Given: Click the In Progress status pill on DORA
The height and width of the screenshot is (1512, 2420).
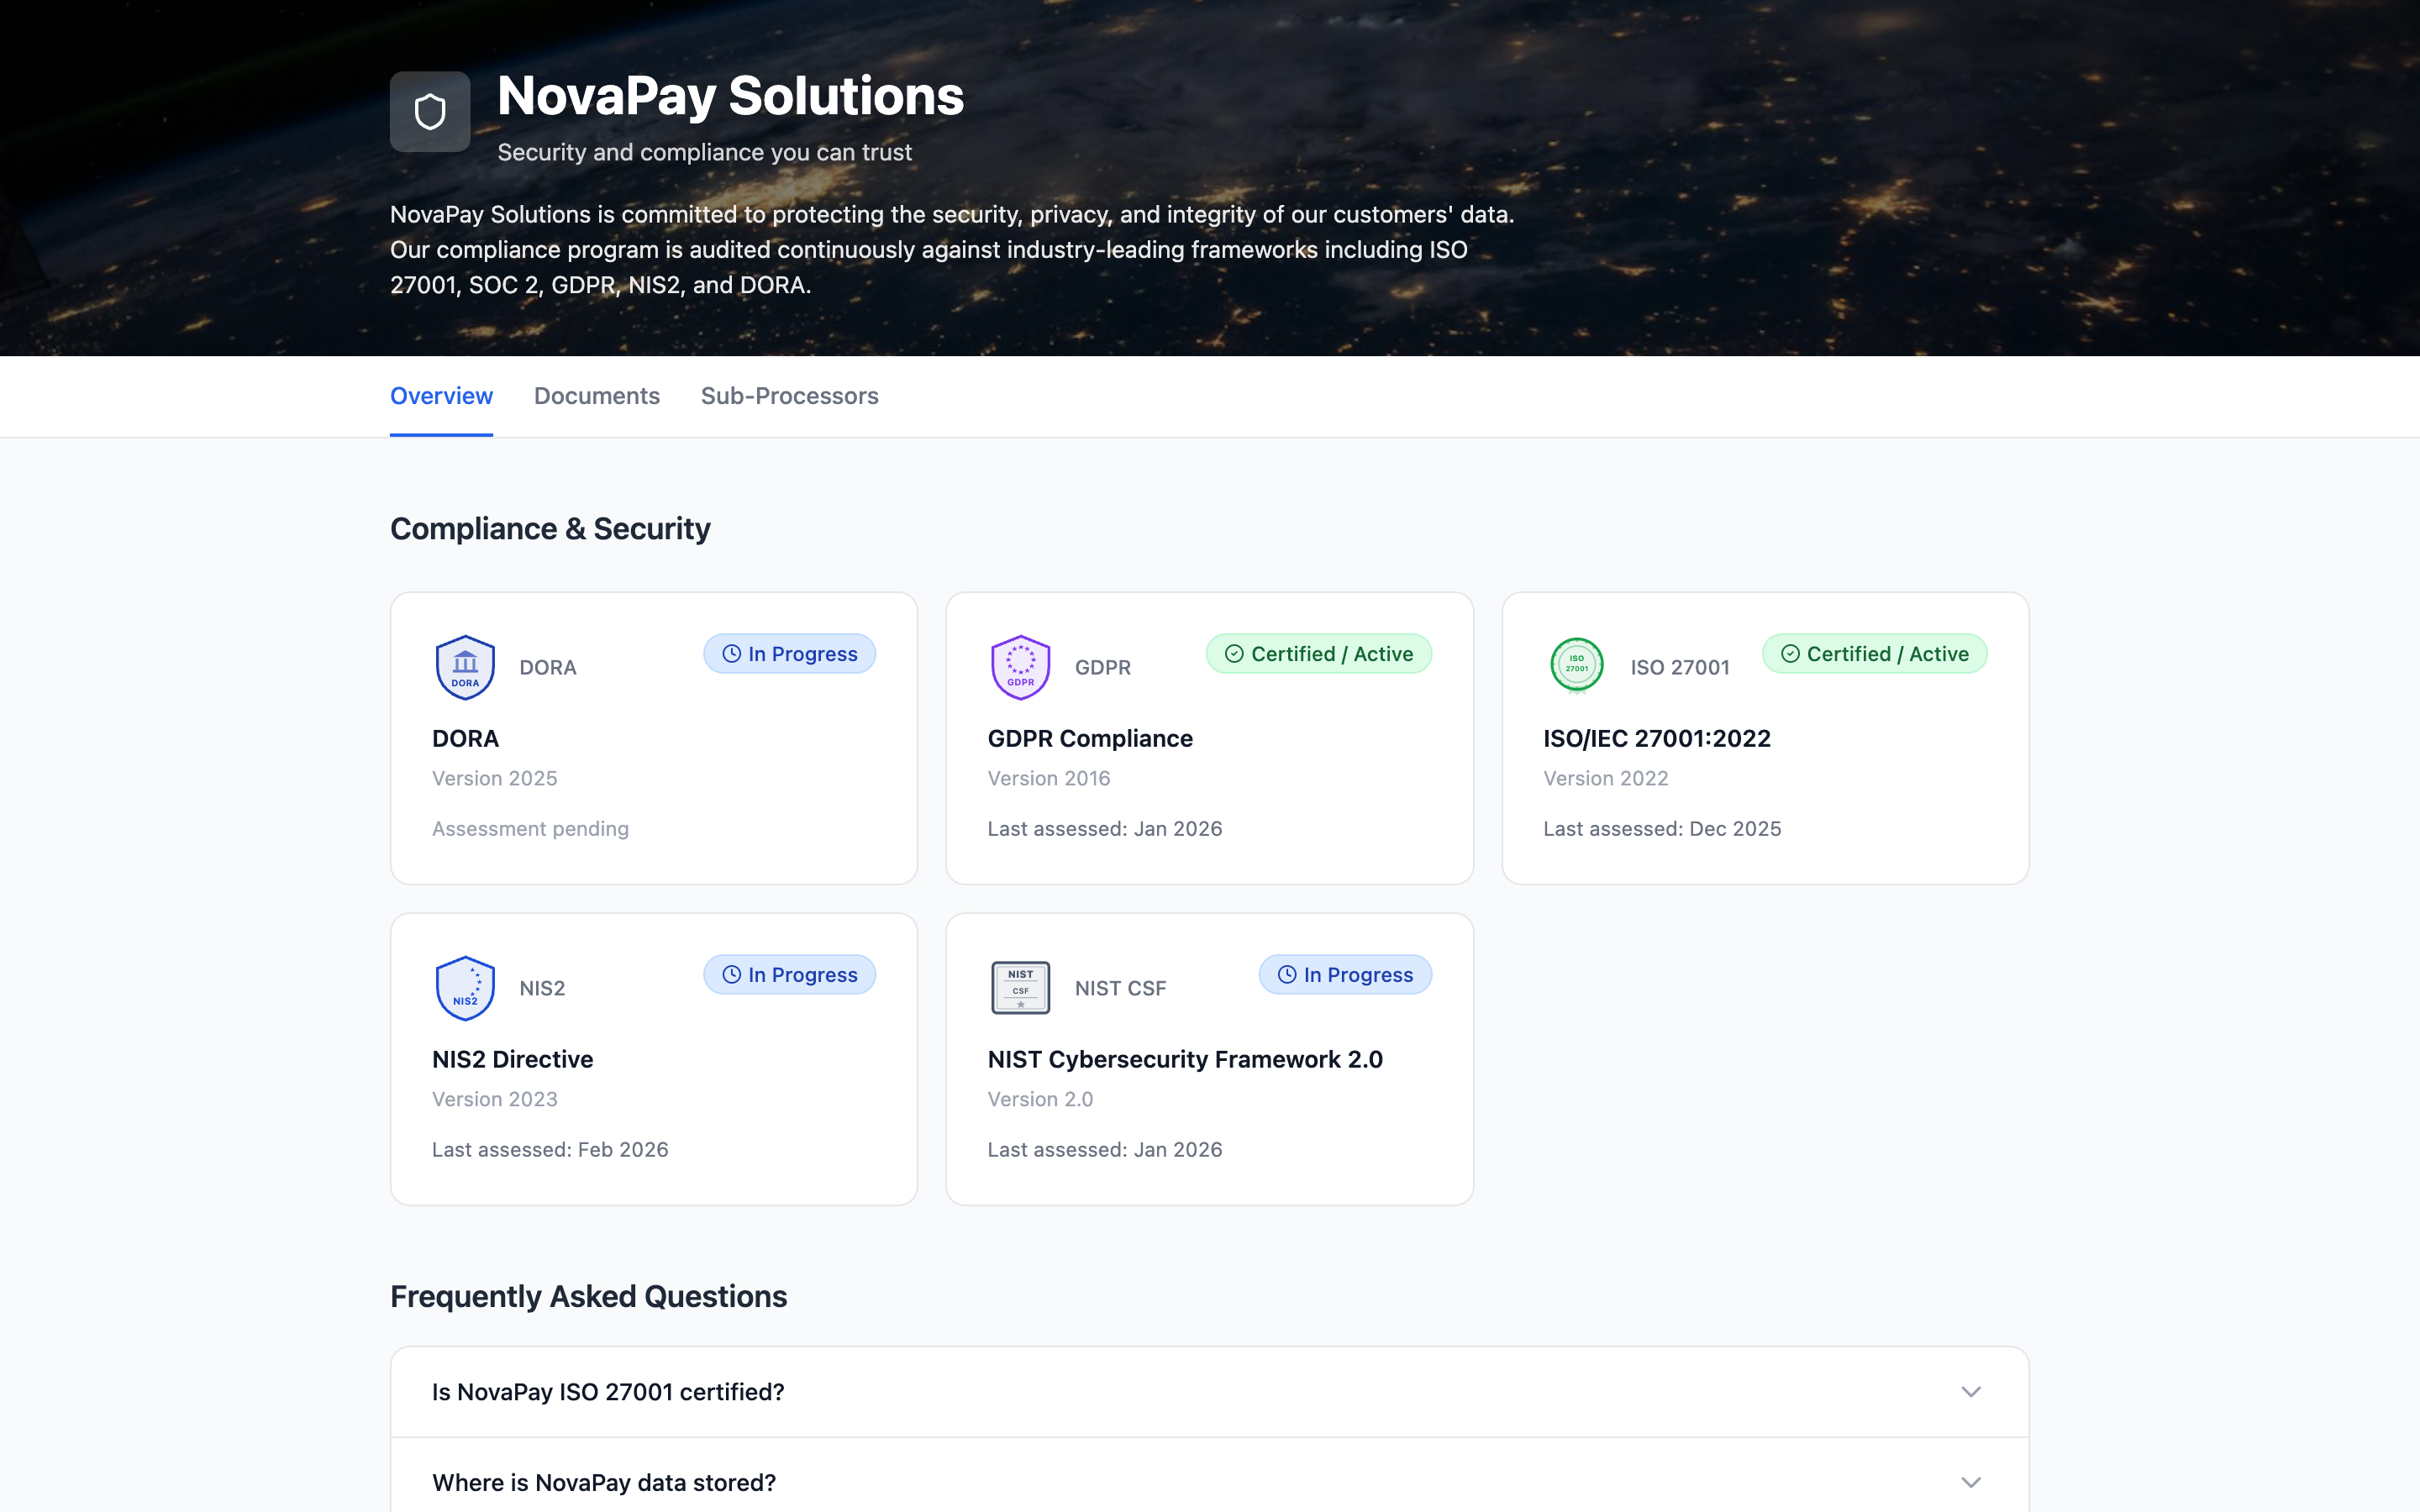Looking at the screenshot, I should (x=789, y=653).
